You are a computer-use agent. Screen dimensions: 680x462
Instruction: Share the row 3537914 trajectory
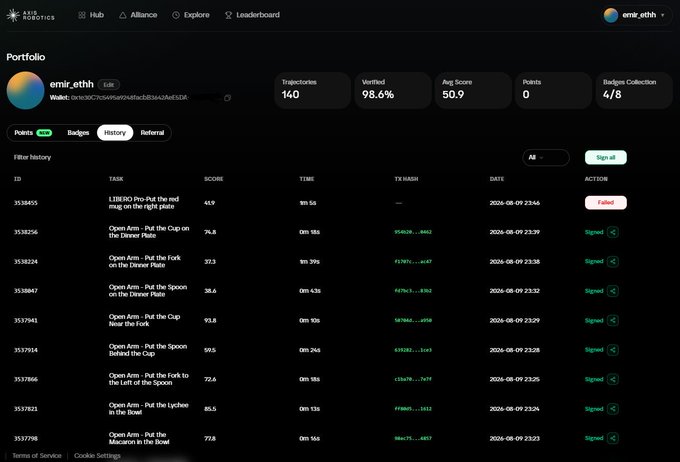point(613,350)
